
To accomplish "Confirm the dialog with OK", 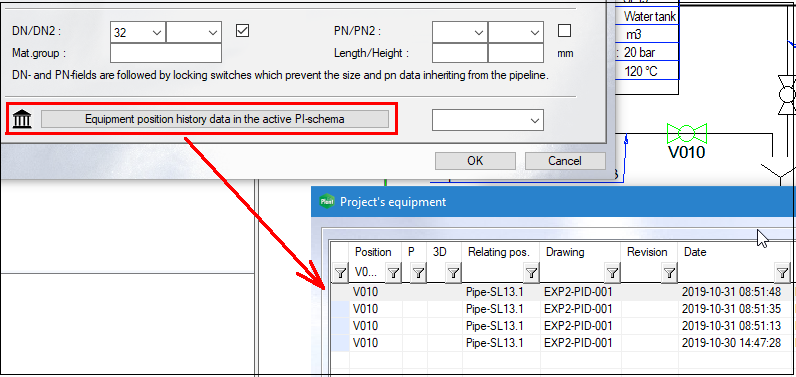I will point(475,161).
